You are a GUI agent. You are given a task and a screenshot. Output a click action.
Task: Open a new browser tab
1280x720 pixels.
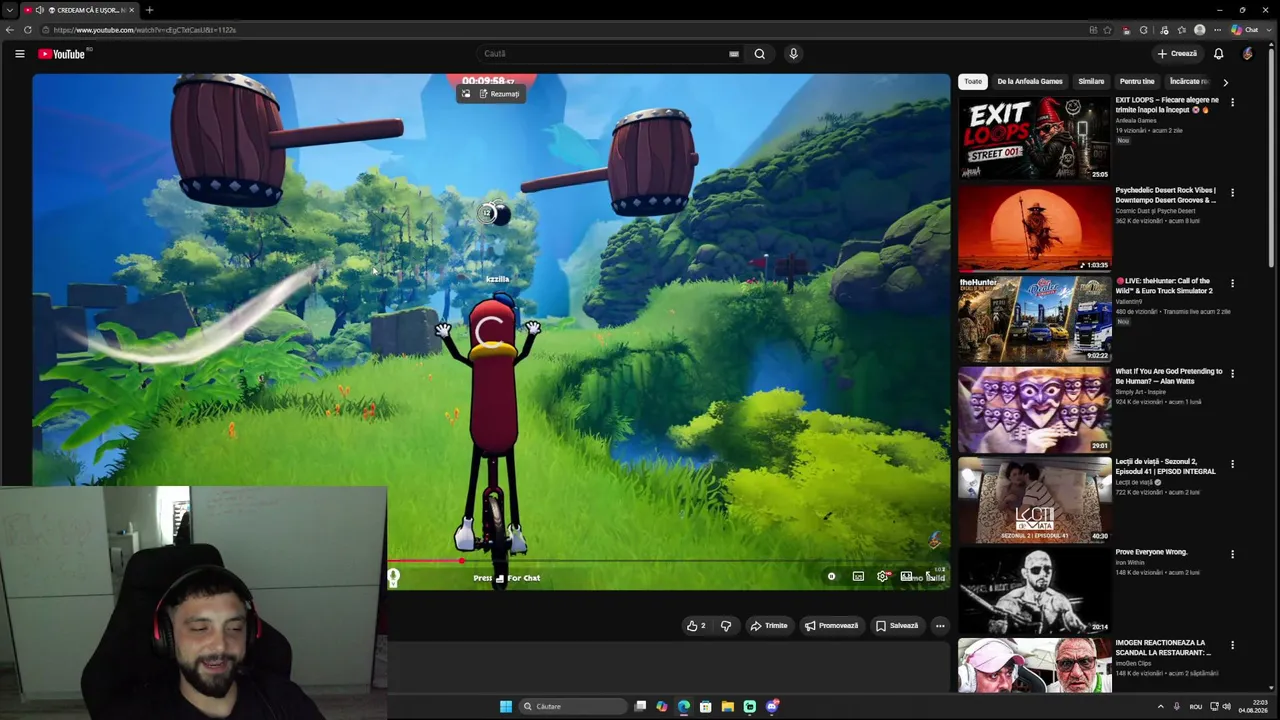click(x=149, y=10)
